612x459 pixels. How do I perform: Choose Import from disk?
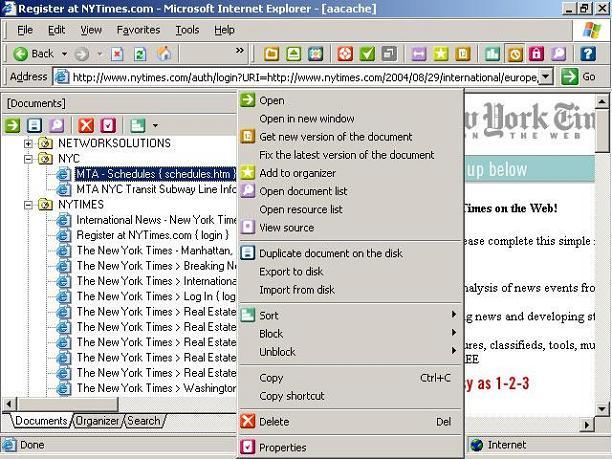coord(349,290)
